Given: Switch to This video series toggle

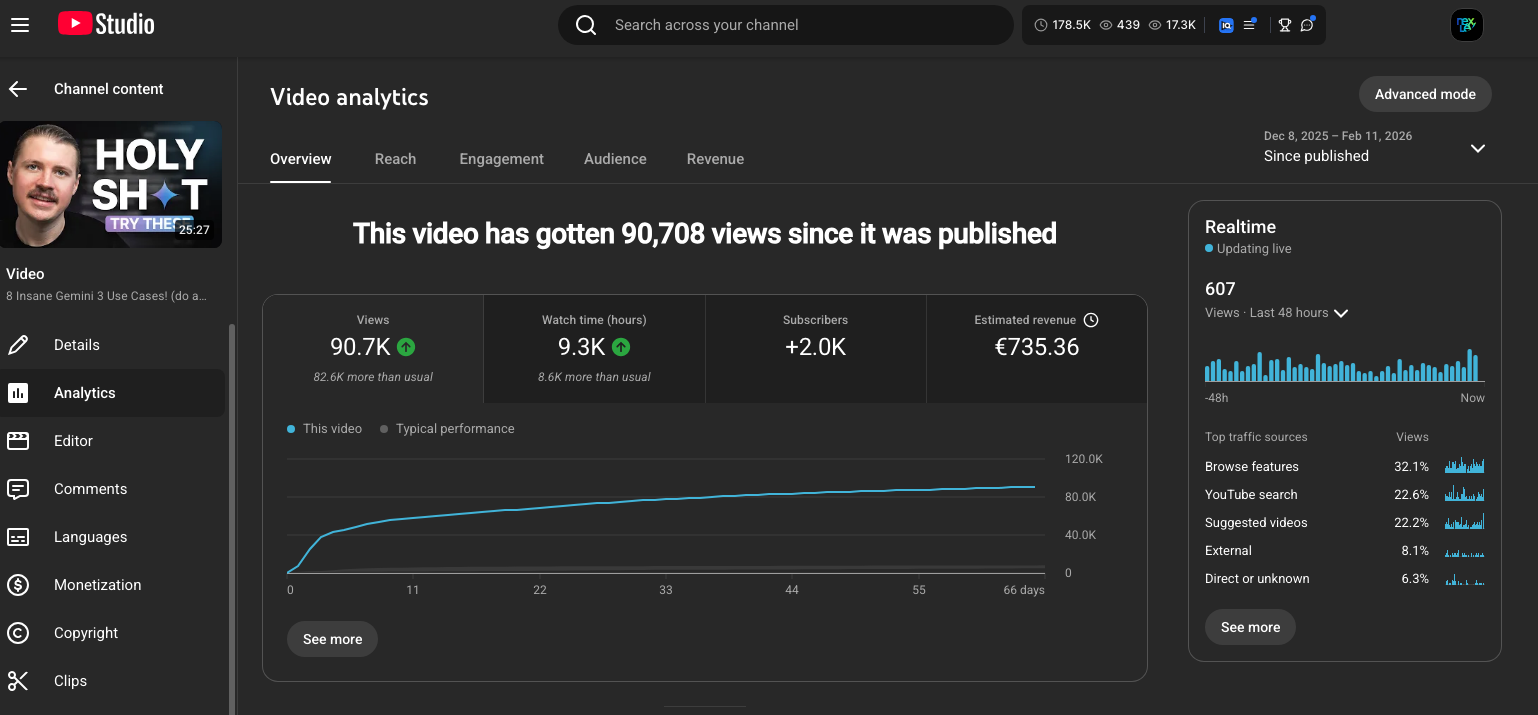Looking at the screenshot, I should 324,428.
